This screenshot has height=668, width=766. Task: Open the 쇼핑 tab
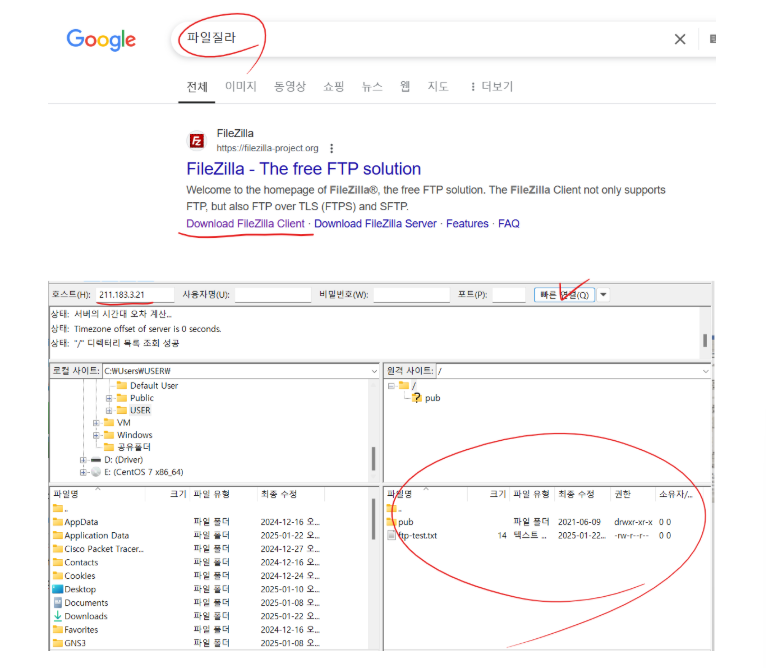coord(334,86)
